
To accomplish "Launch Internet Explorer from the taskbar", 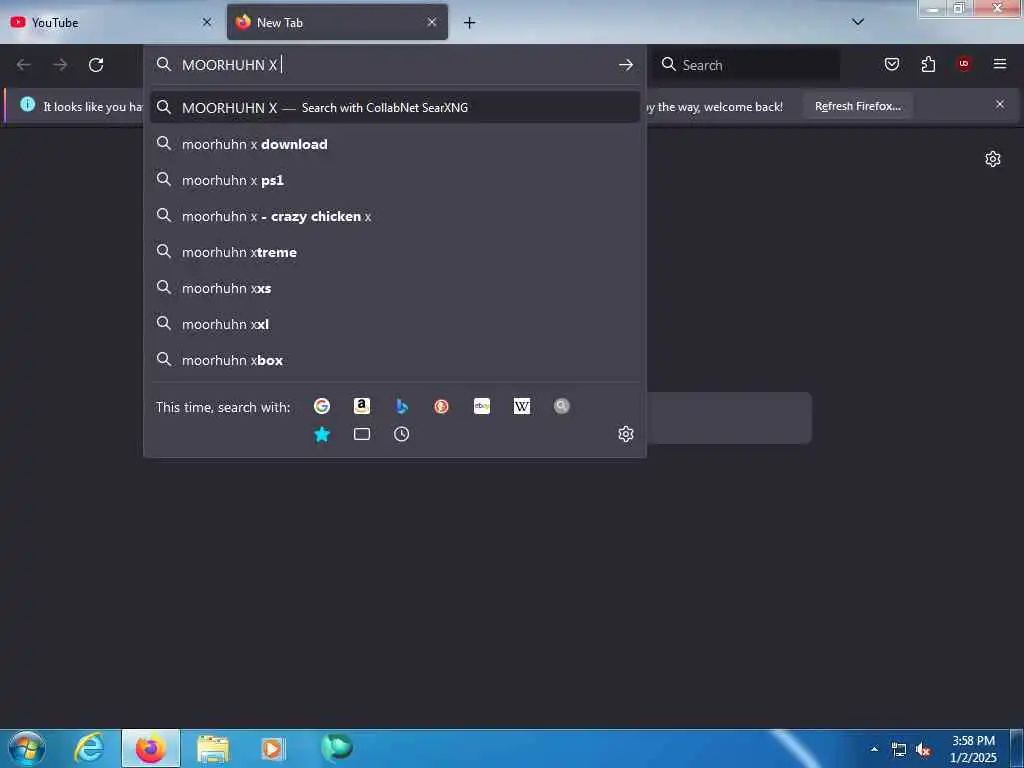I will pos(89,748).
